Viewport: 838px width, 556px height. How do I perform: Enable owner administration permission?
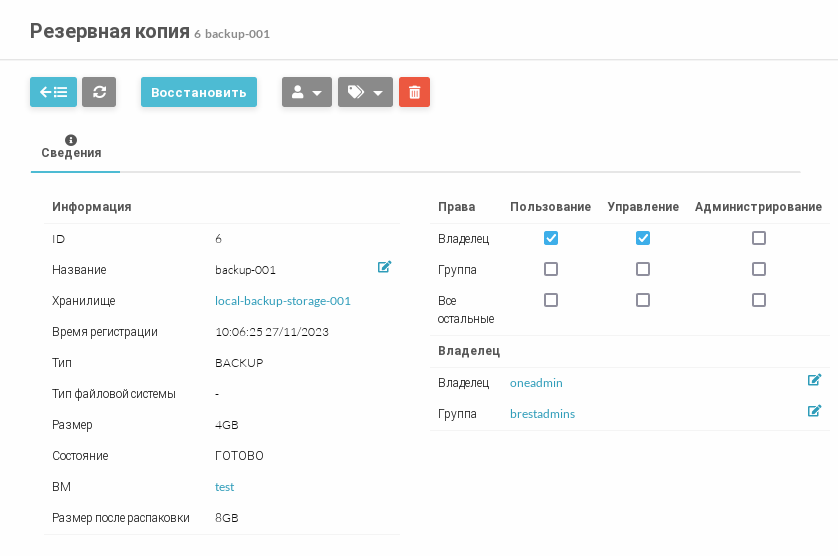[759, 238]
